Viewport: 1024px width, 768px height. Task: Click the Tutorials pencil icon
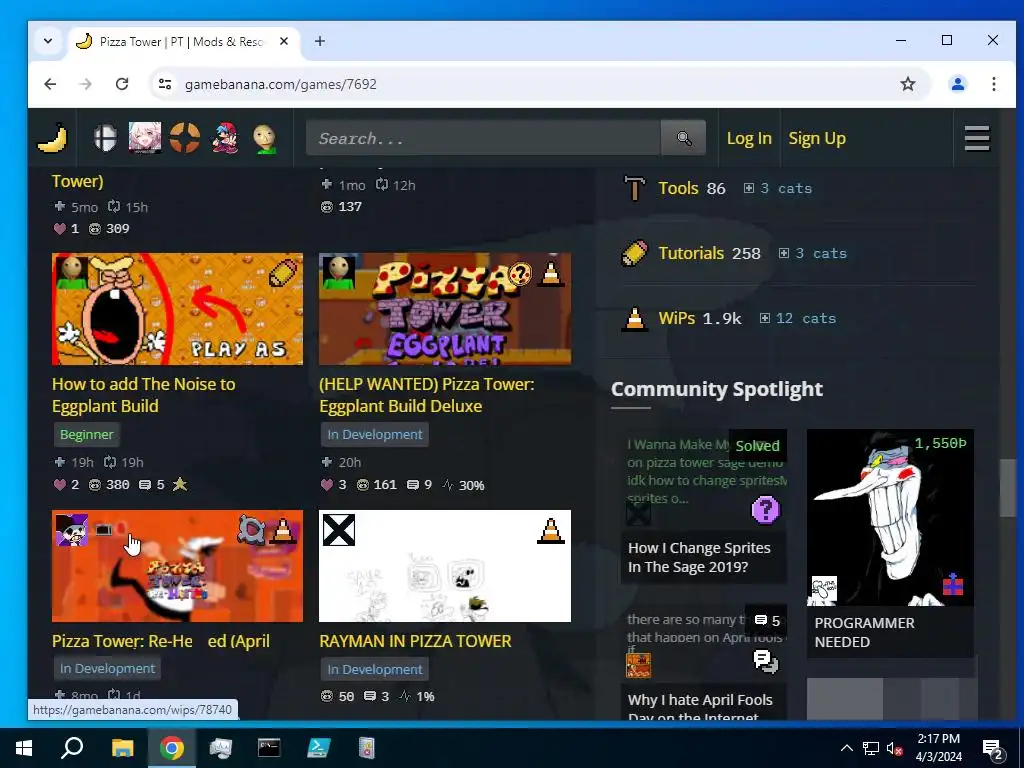point(634,253)
